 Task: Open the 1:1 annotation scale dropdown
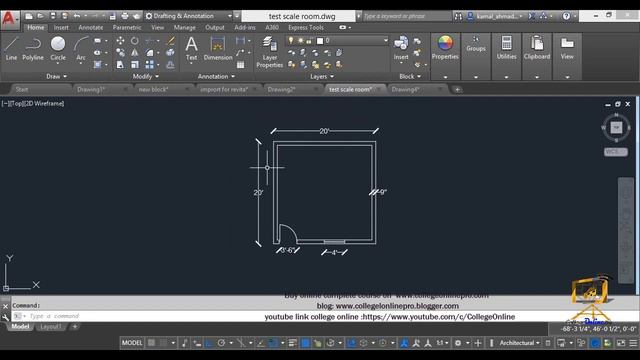(442, 343)
